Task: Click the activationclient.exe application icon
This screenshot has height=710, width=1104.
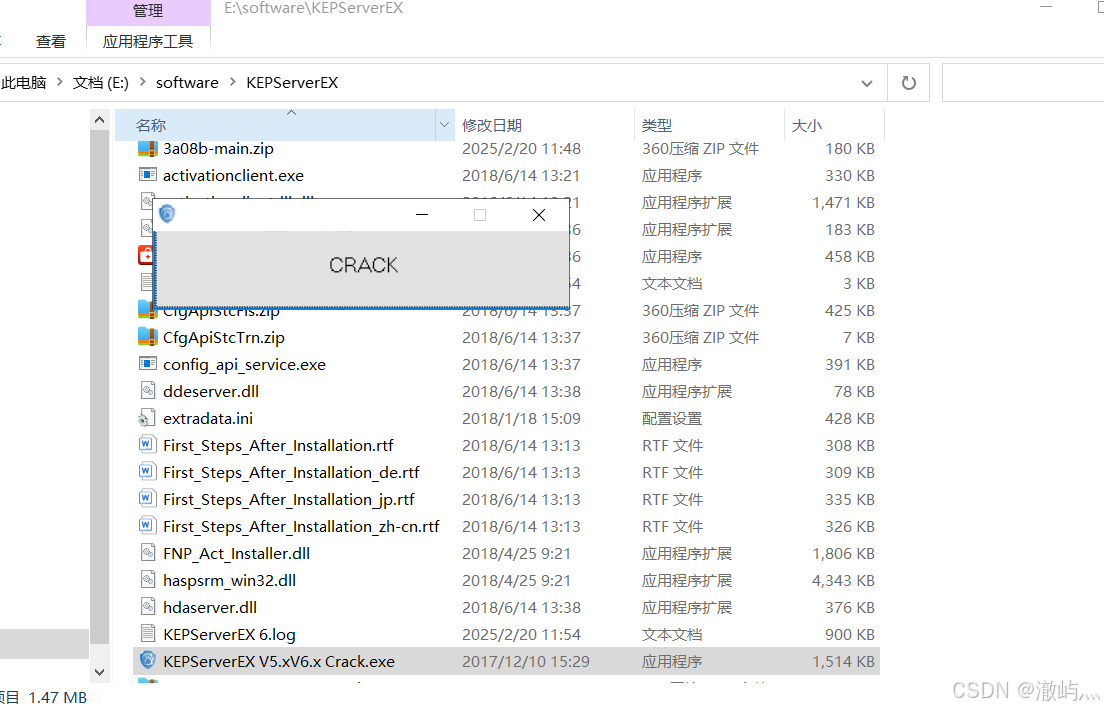Action: click(147, 175)
